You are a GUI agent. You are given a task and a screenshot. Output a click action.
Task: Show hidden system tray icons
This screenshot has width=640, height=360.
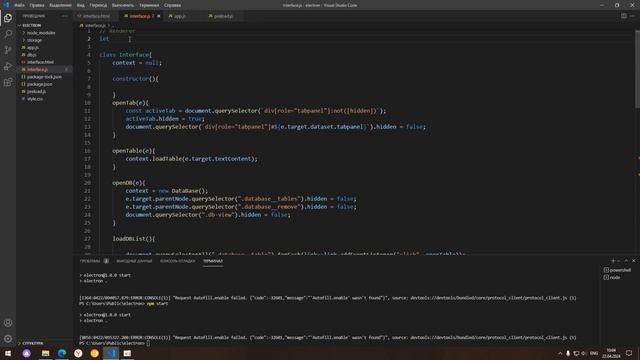coord(560,353)
